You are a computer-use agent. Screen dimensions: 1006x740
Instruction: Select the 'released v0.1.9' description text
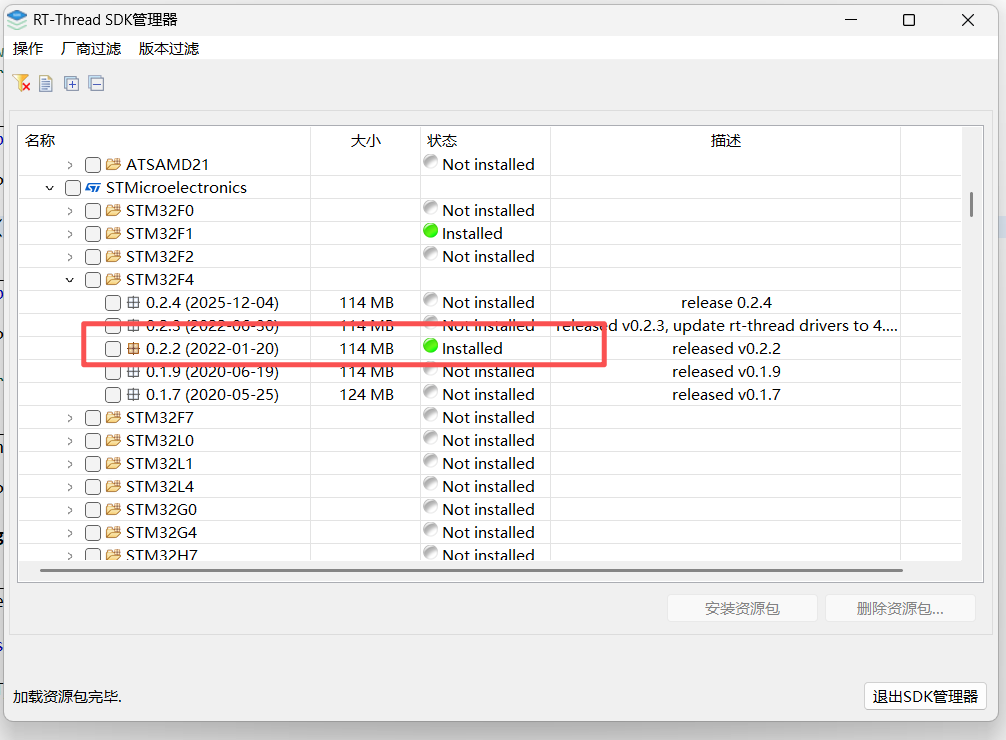(x=726, y=372)
